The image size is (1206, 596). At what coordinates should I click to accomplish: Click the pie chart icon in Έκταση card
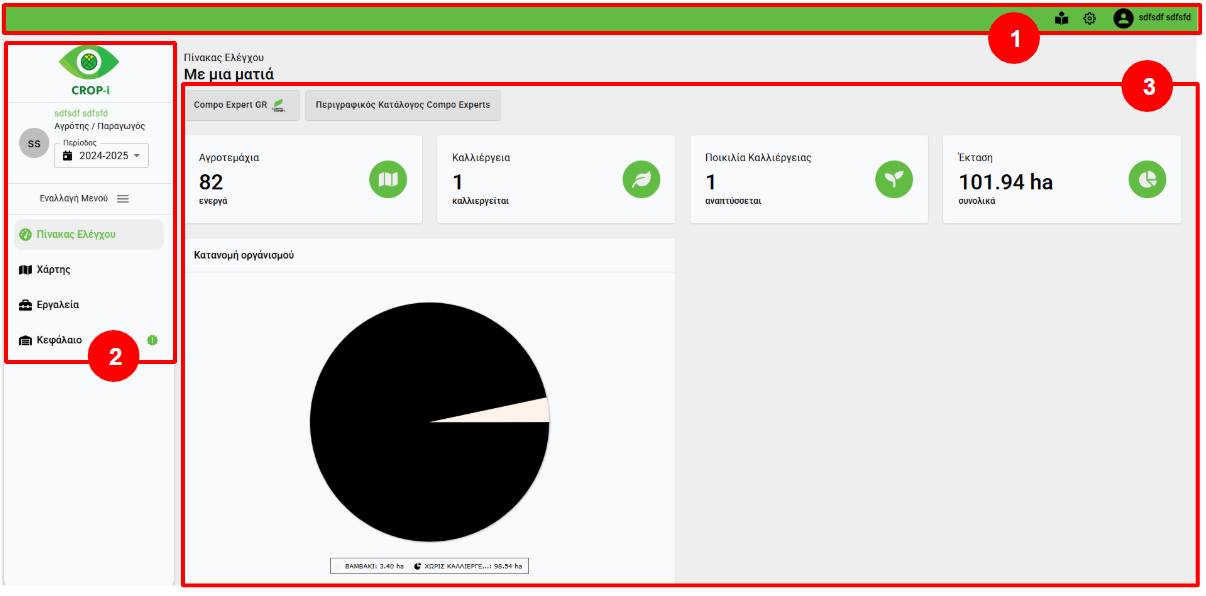[1147, 180]
